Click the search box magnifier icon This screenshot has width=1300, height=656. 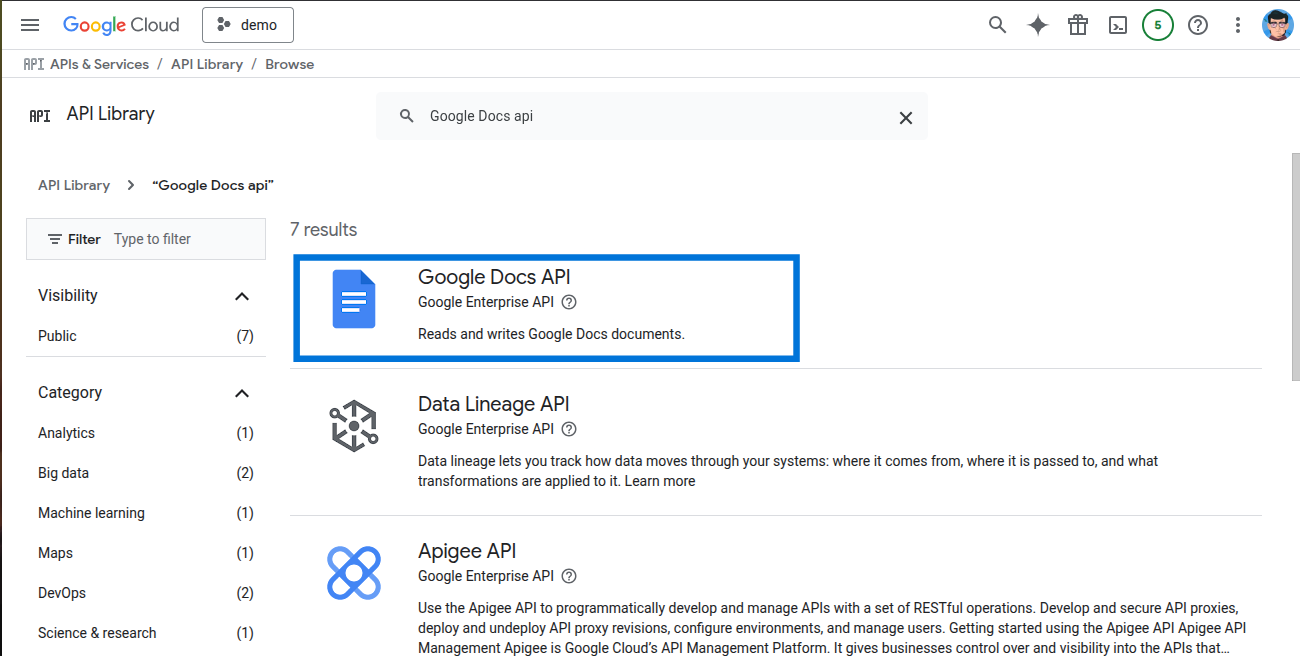[407, 116]
